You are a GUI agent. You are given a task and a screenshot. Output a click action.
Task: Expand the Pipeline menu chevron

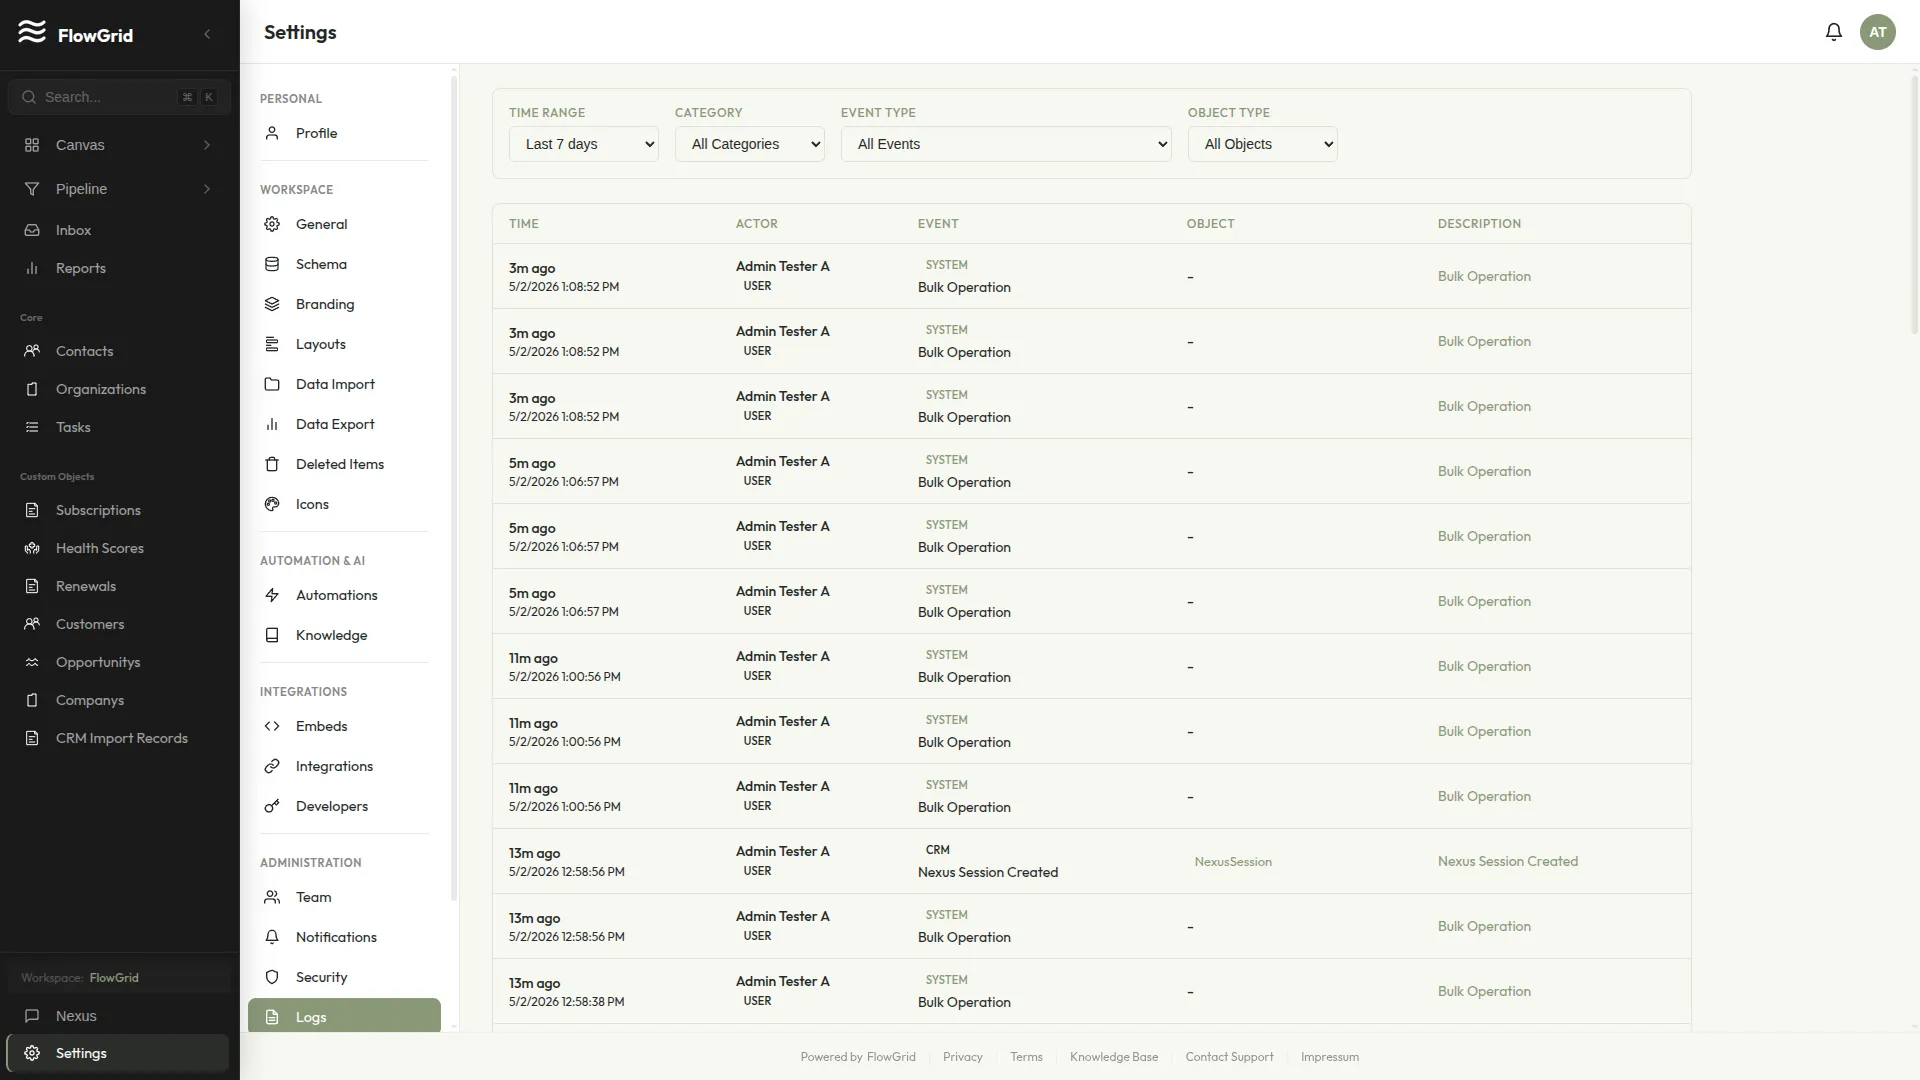coord(207,189)
